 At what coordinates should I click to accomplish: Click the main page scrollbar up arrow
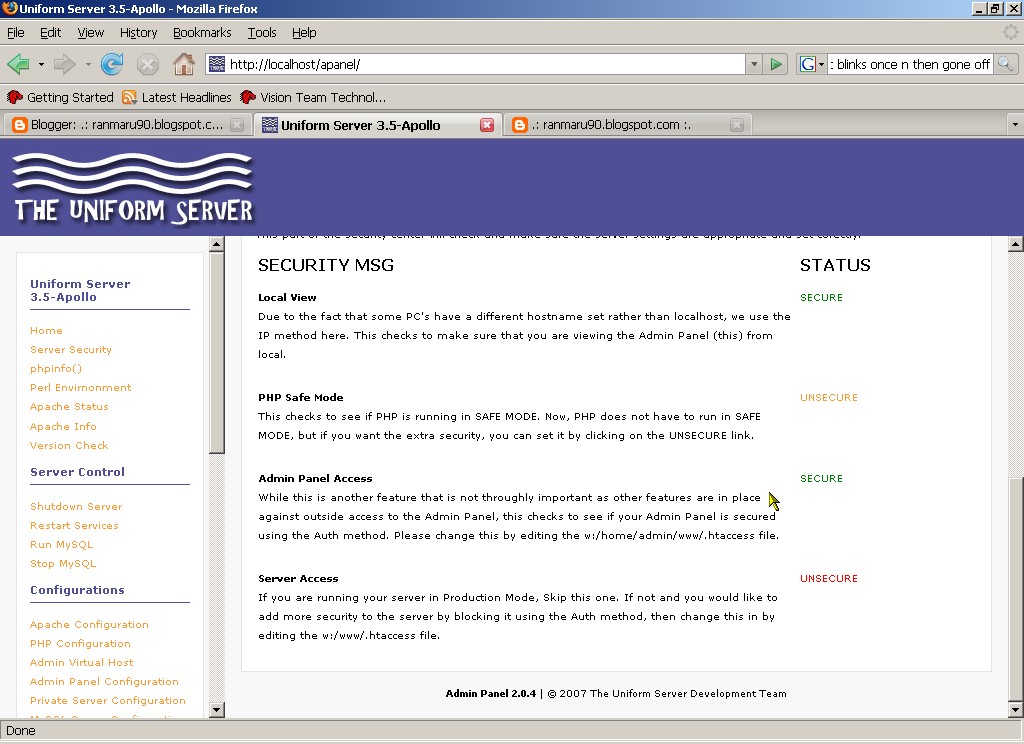coord(1016,244)
